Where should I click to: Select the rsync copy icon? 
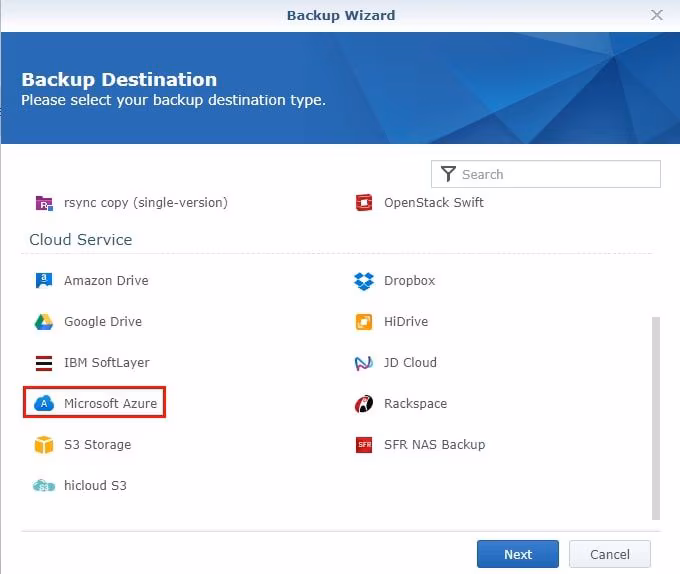point(43,203)
